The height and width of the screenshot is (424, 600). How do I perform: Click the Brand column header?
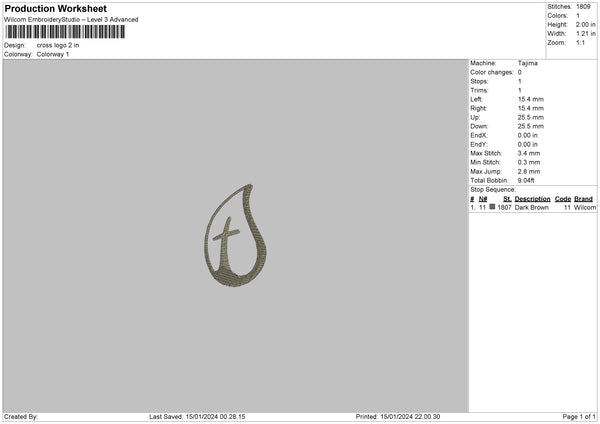pos(583,199)
